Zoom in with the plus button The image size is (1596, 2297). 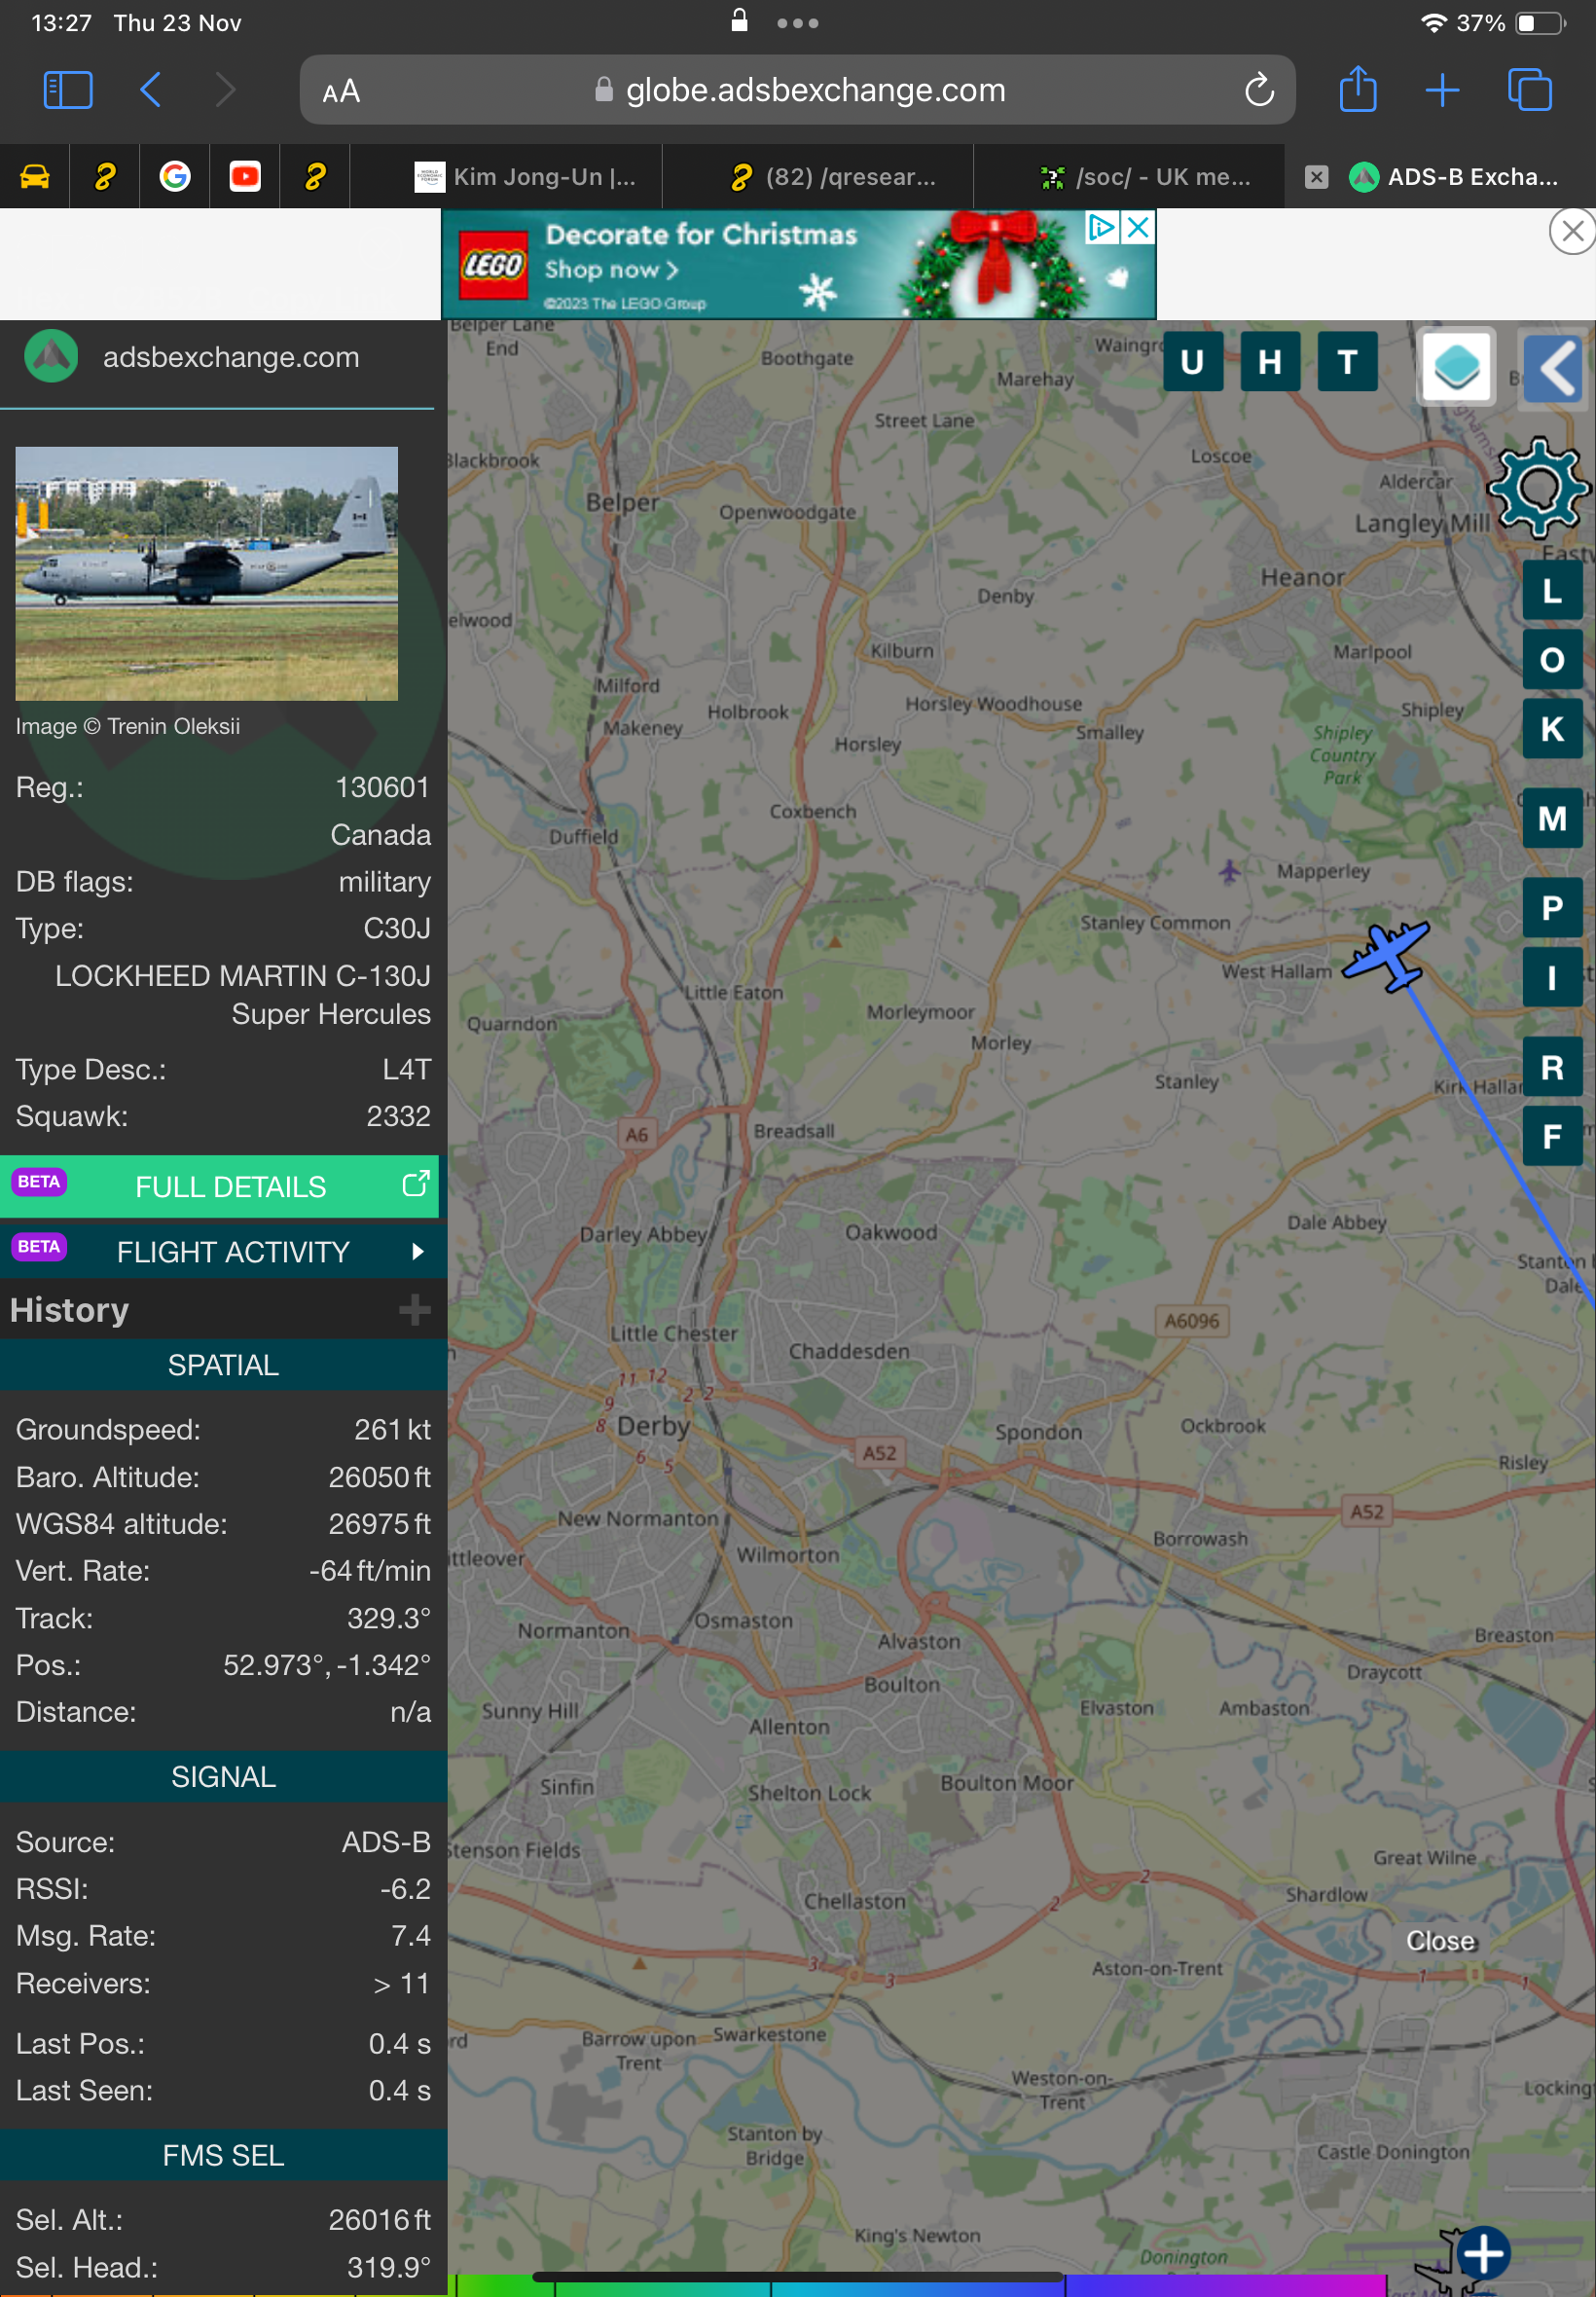pos(1482,2253)
